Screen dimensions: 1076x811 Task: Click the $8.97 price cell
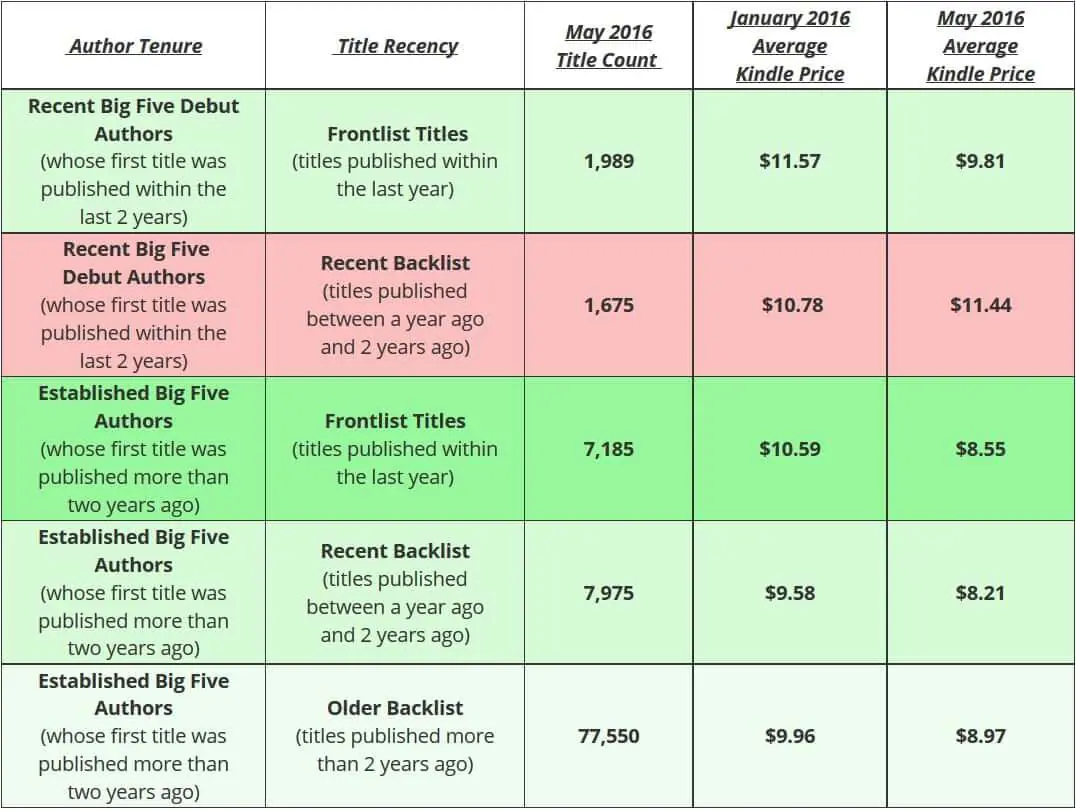click(981, 736)
